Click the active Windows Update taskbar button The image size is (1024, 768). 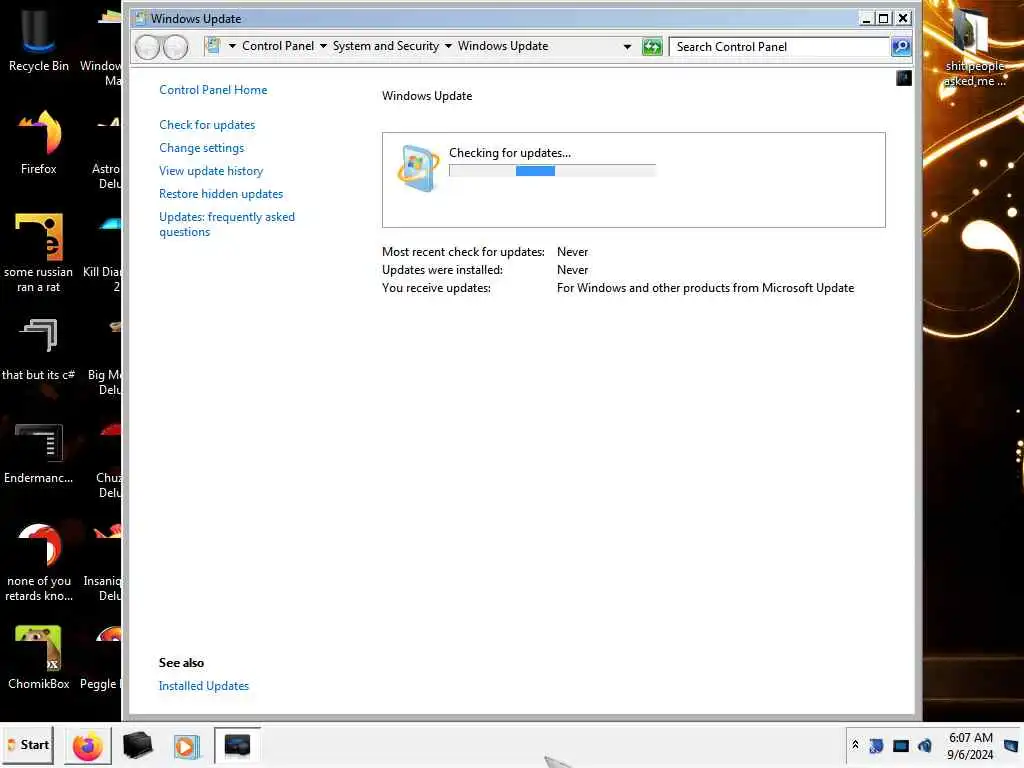[x=237, y=745]
